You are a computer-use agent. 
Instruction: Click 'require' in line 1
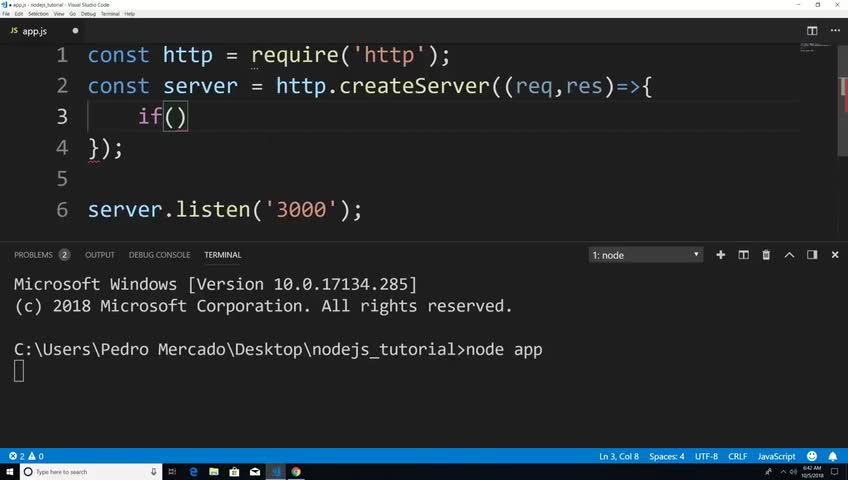coord(295,55)
